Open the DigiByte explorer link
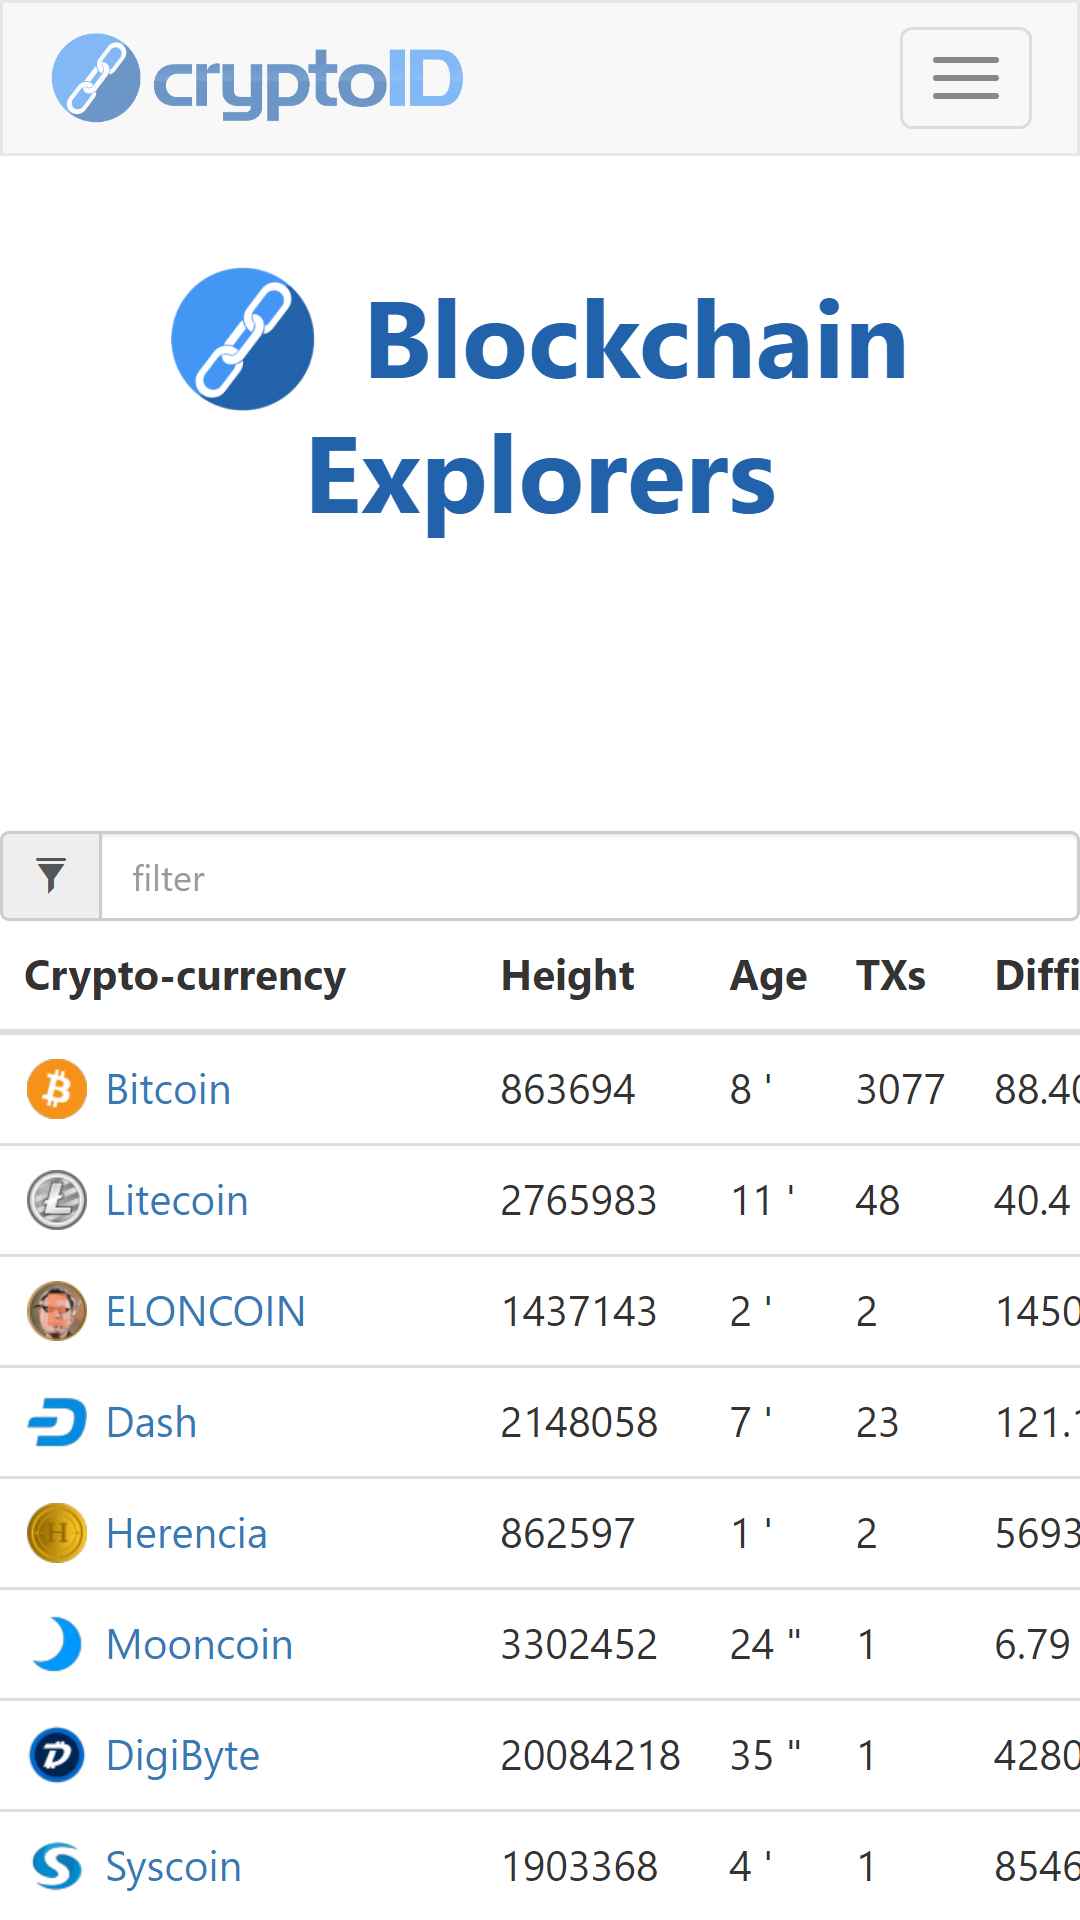This screenshot has height=1920, width=1080. point(183,1755)
